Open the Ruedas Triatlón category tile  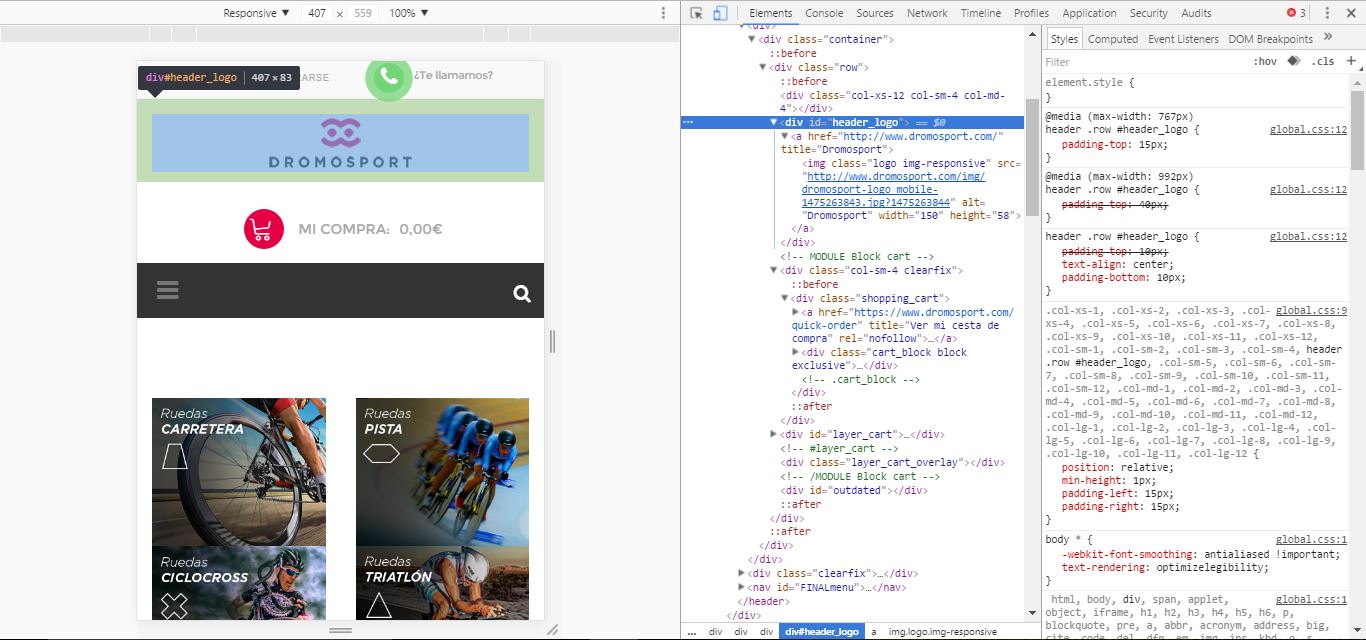[442, 583]
